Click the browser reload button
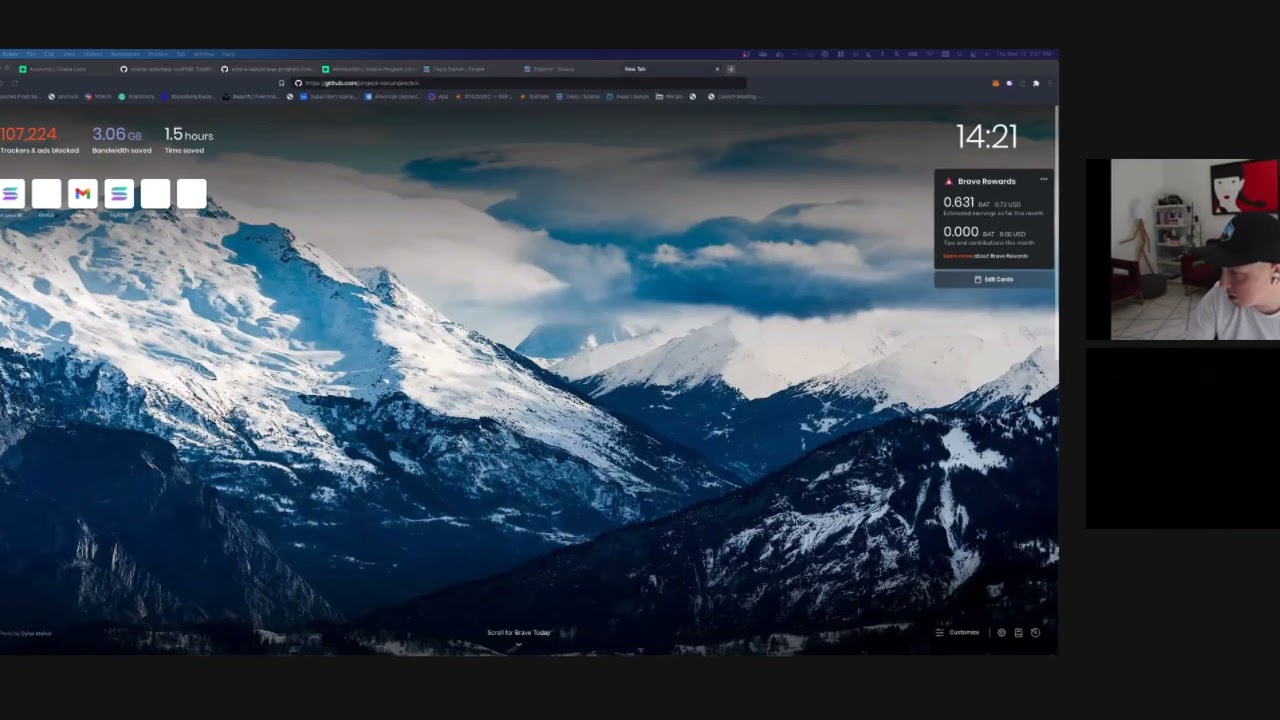The height and width of the screenshot is (720, 1280). [15, 83]
